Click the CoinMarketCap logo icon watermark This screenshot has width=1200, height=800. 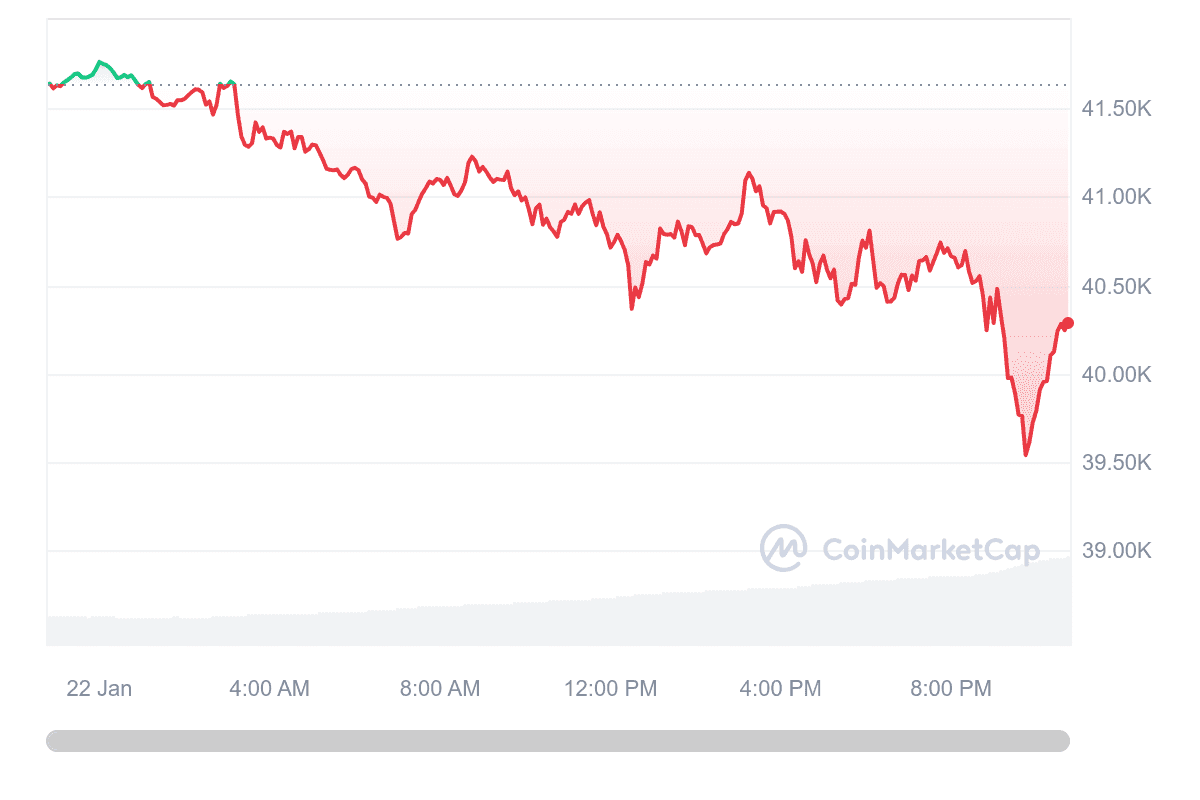[783, 548]
